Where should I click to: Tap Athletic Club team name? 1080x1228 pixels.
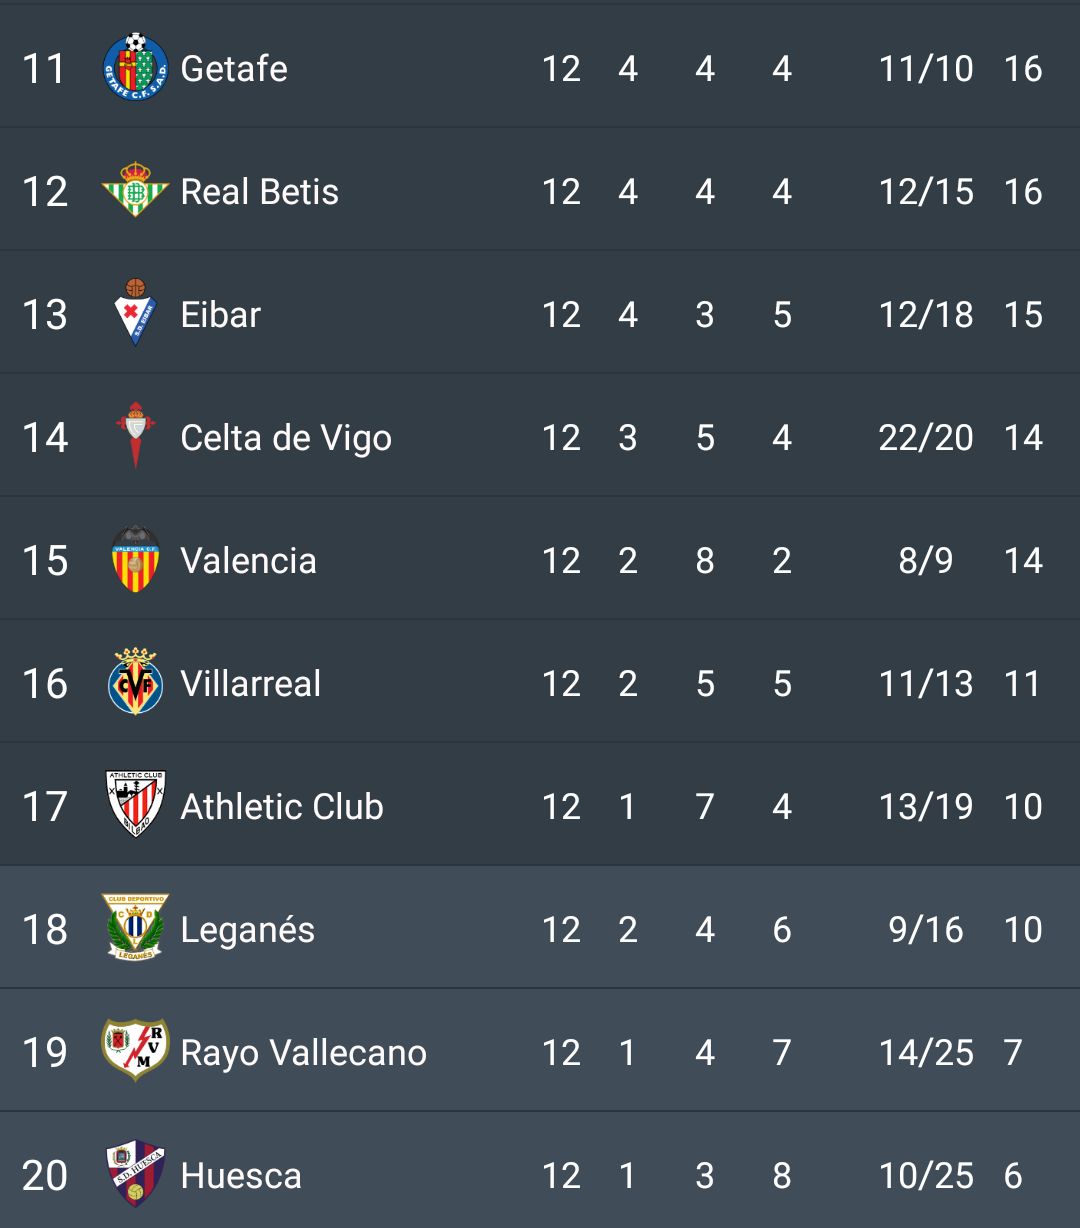pos(282,807)
